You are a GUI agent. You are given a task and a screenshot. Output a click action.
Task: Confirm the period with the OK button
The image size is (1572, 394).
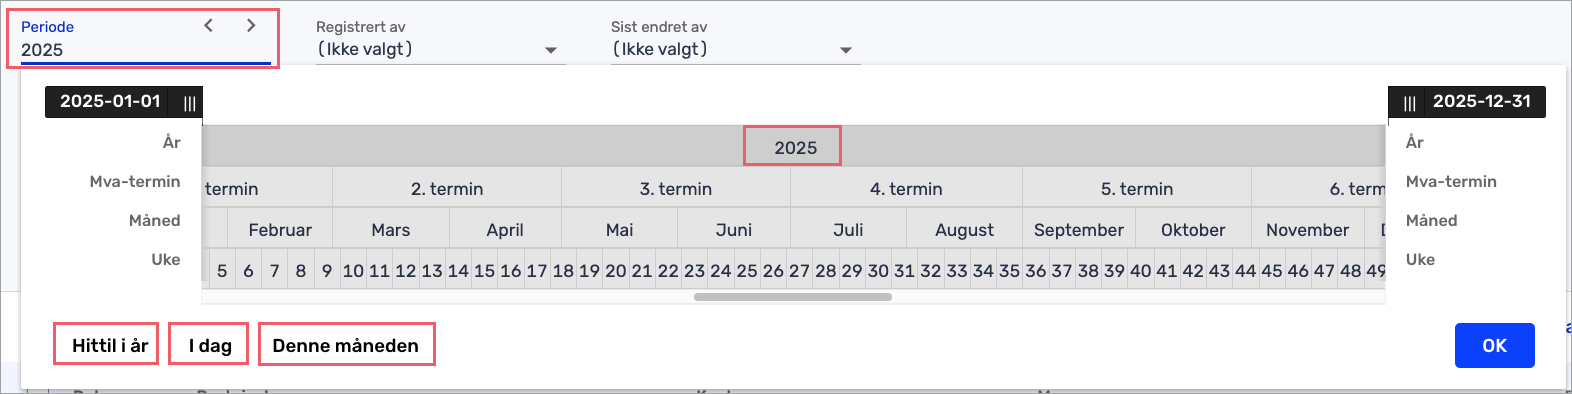coord(1494,345)
